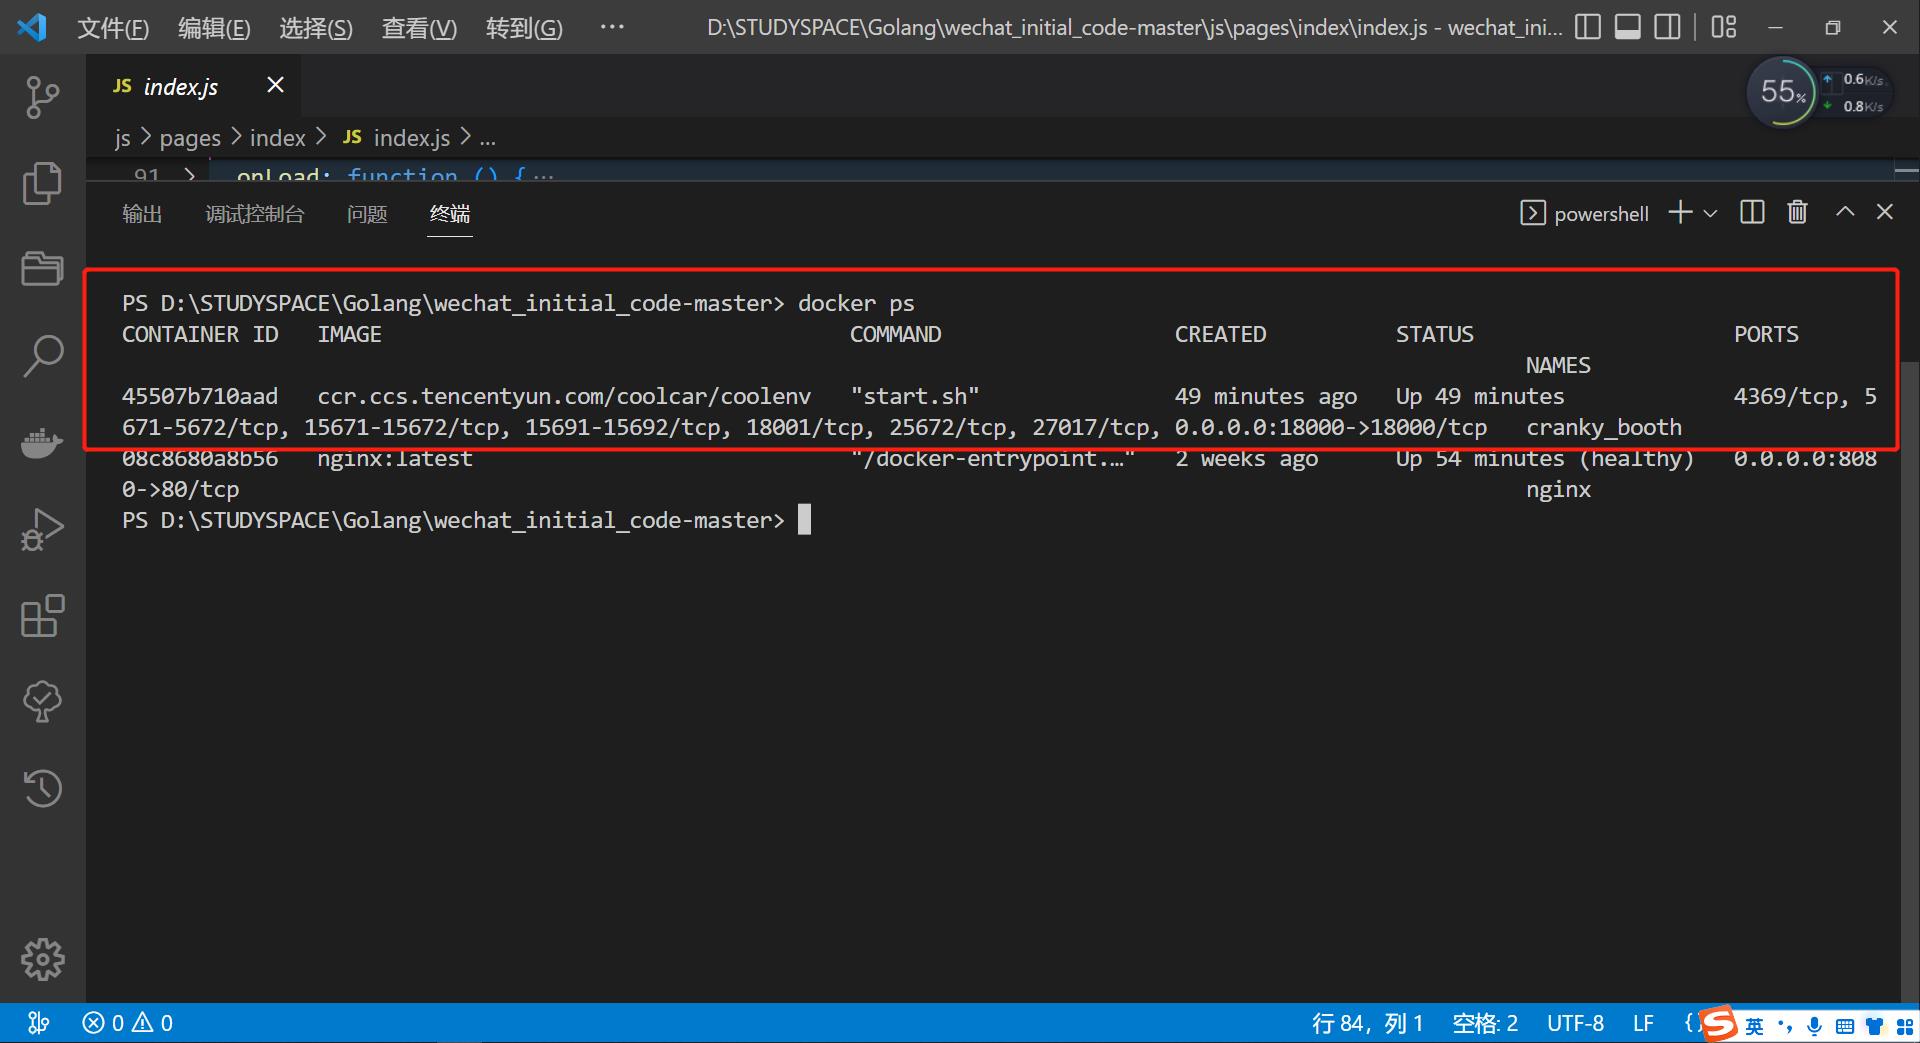Change end of line via LF
Viewport: 1920px width, 1043px height.
[x=1643, y=1023]
